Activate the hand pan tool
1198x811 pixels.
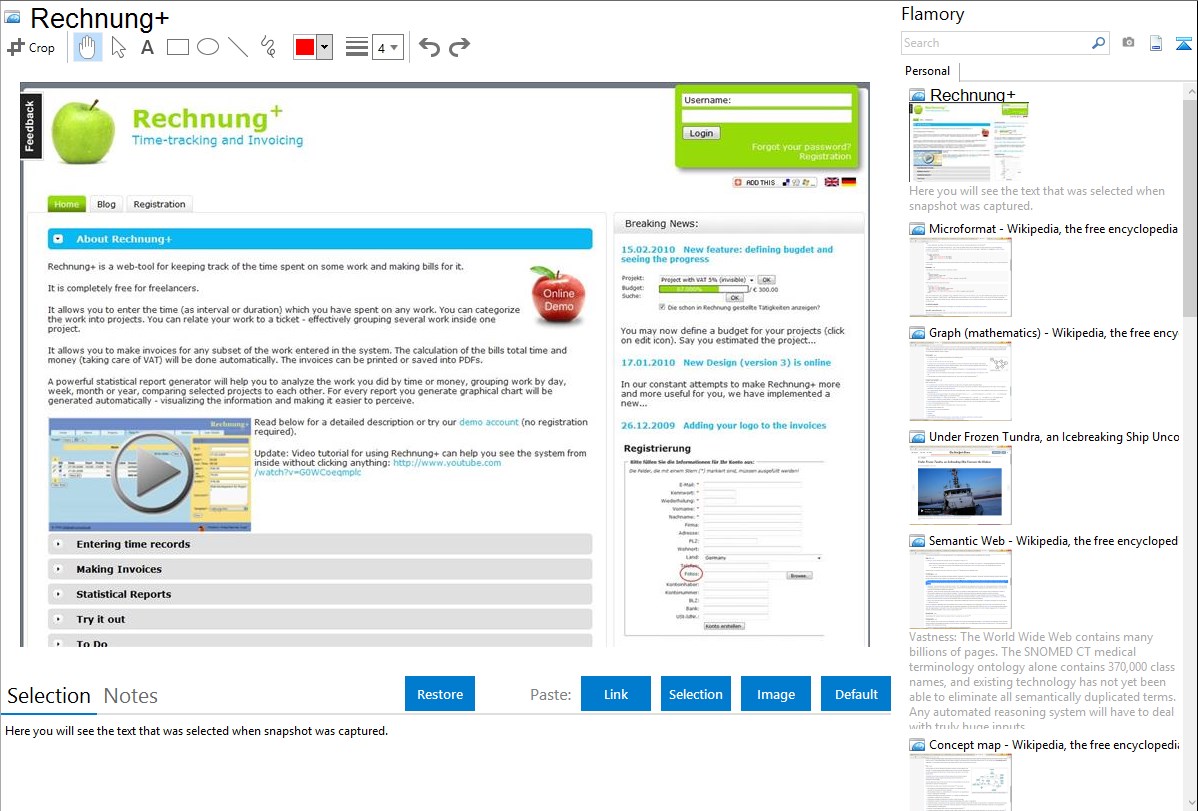[x=88, y=47]
